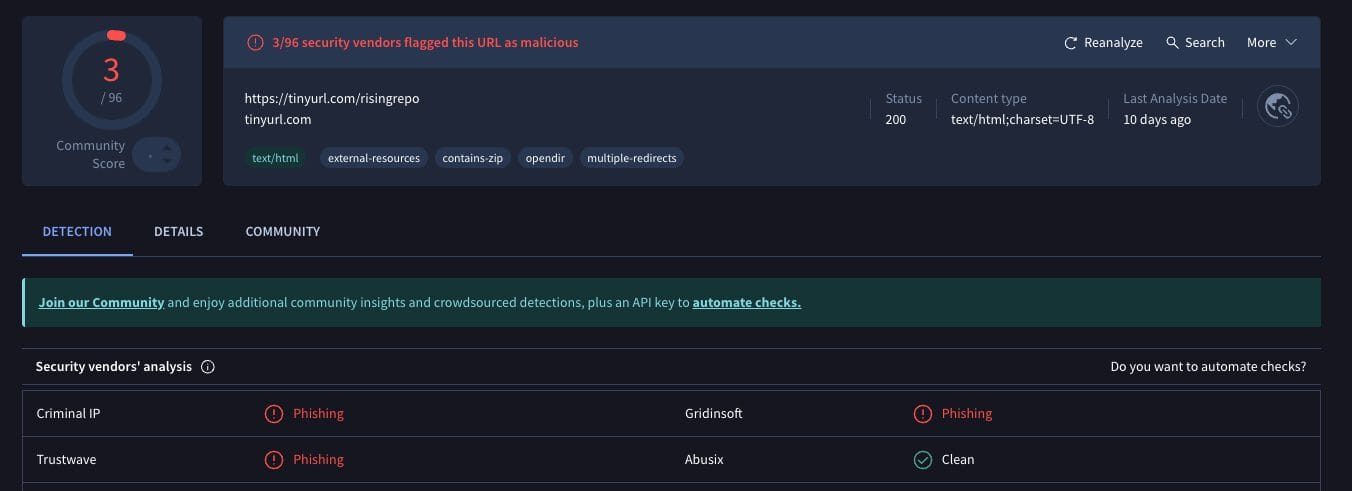Click the multiple-redirects tag

click(x=631, y=158)
